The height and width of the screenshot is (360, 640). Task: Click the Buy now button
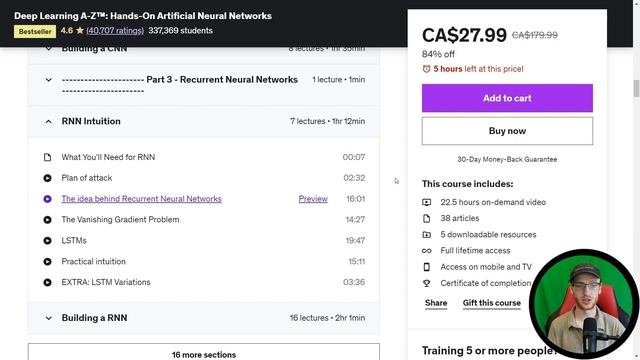pos(507,131)
